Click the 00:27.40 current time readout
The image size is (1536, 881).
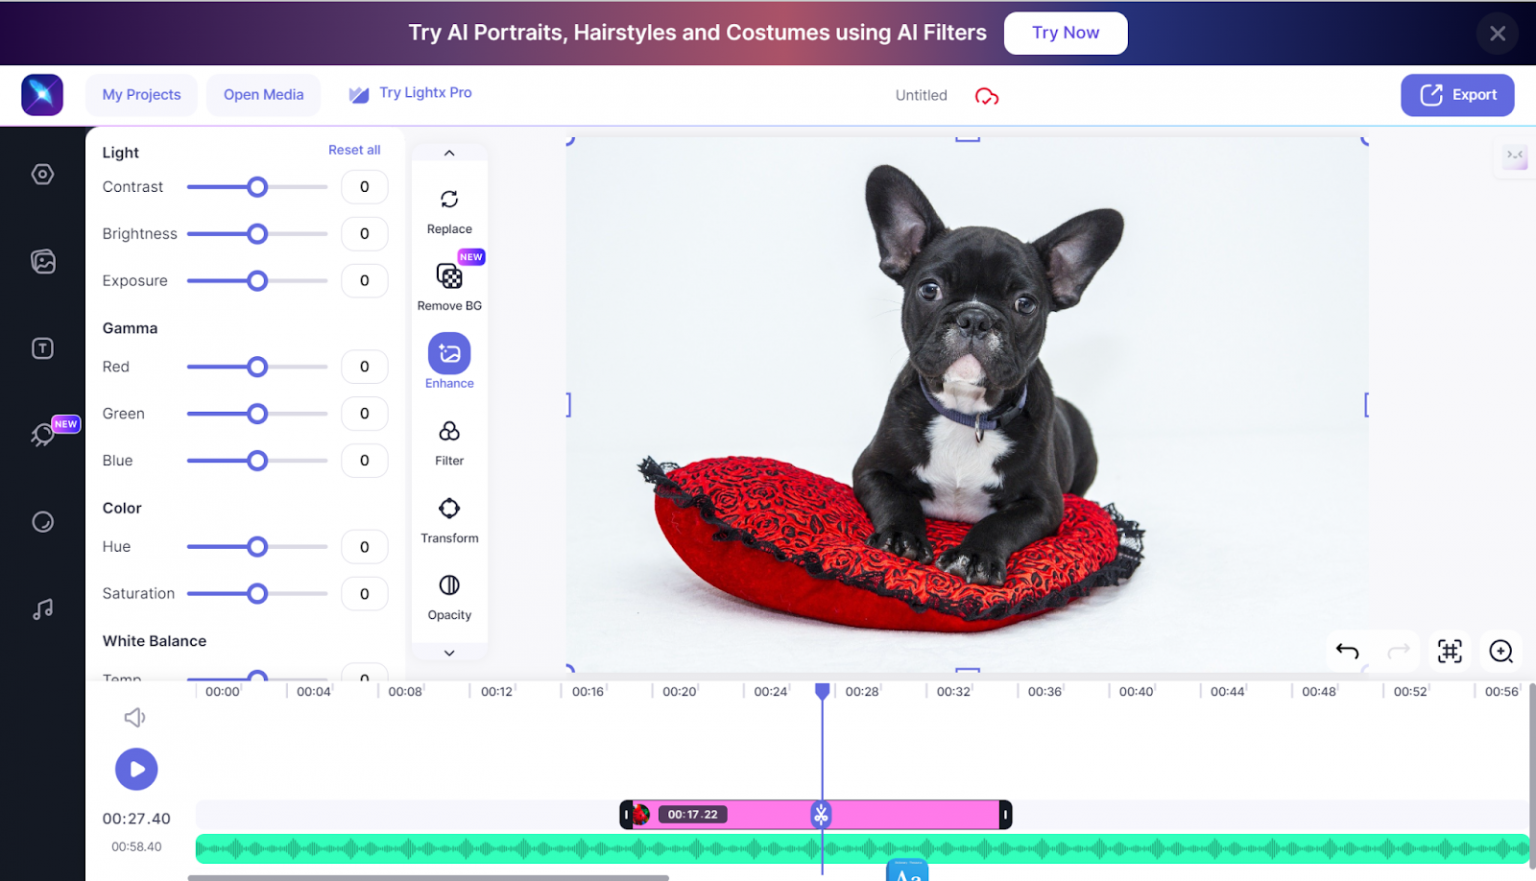(136, 818)
